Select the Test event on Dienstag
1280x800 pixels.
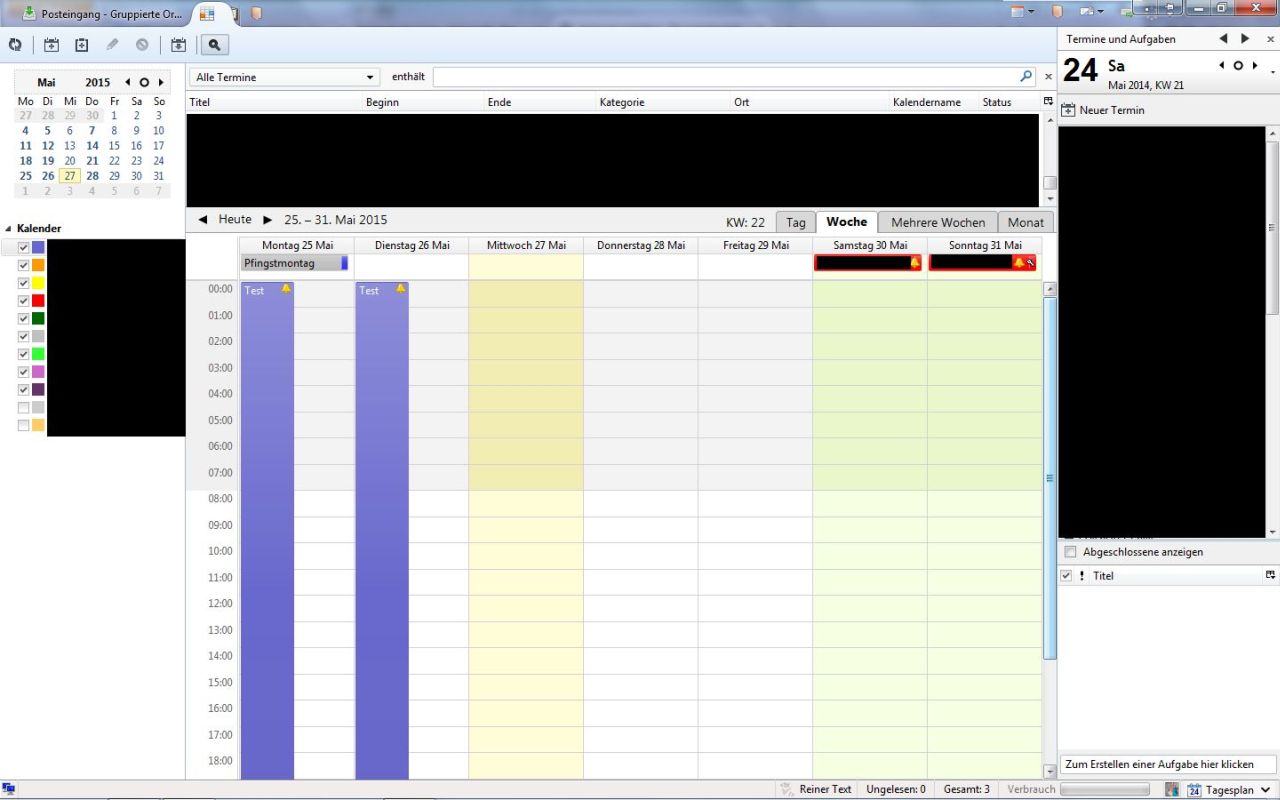tap(382, 530)
